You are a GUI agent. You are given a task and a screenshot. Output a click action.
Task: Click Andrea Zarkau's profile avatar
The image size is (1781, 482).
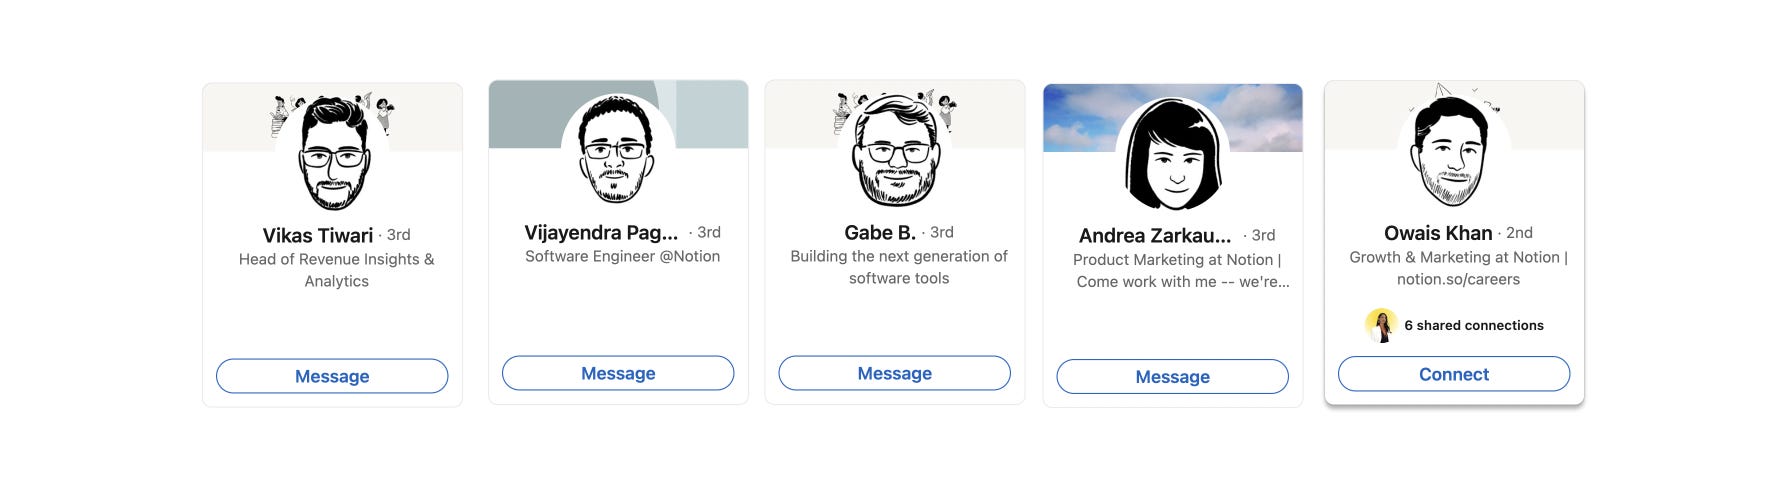[1173, 154]
